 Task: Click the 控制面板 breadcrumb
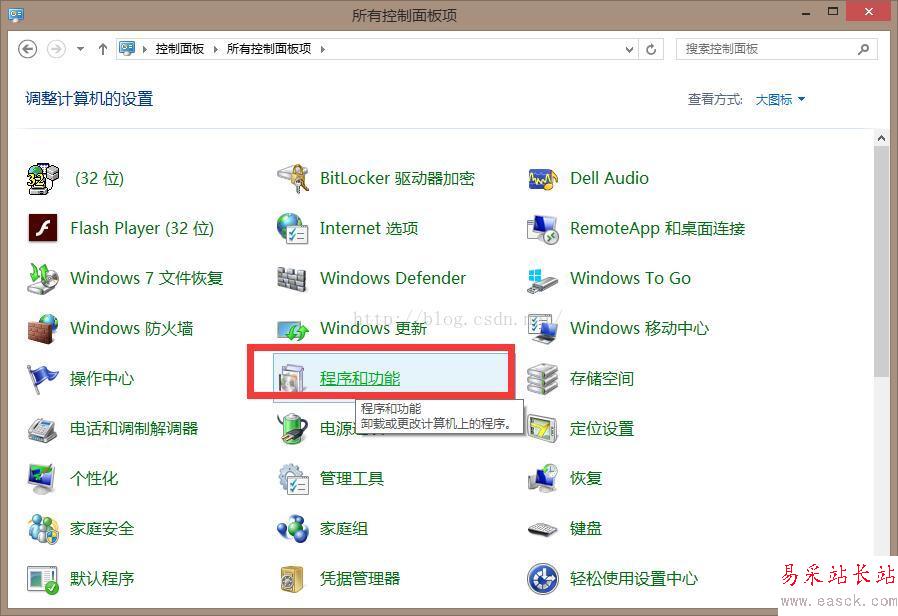[180, 49]
